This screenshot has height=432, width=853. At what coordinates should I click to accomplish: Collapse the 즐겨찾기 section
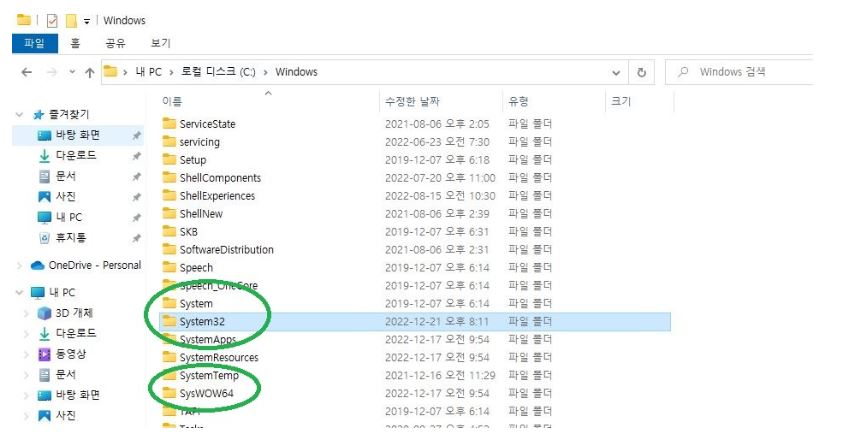(x=20, y=115)
